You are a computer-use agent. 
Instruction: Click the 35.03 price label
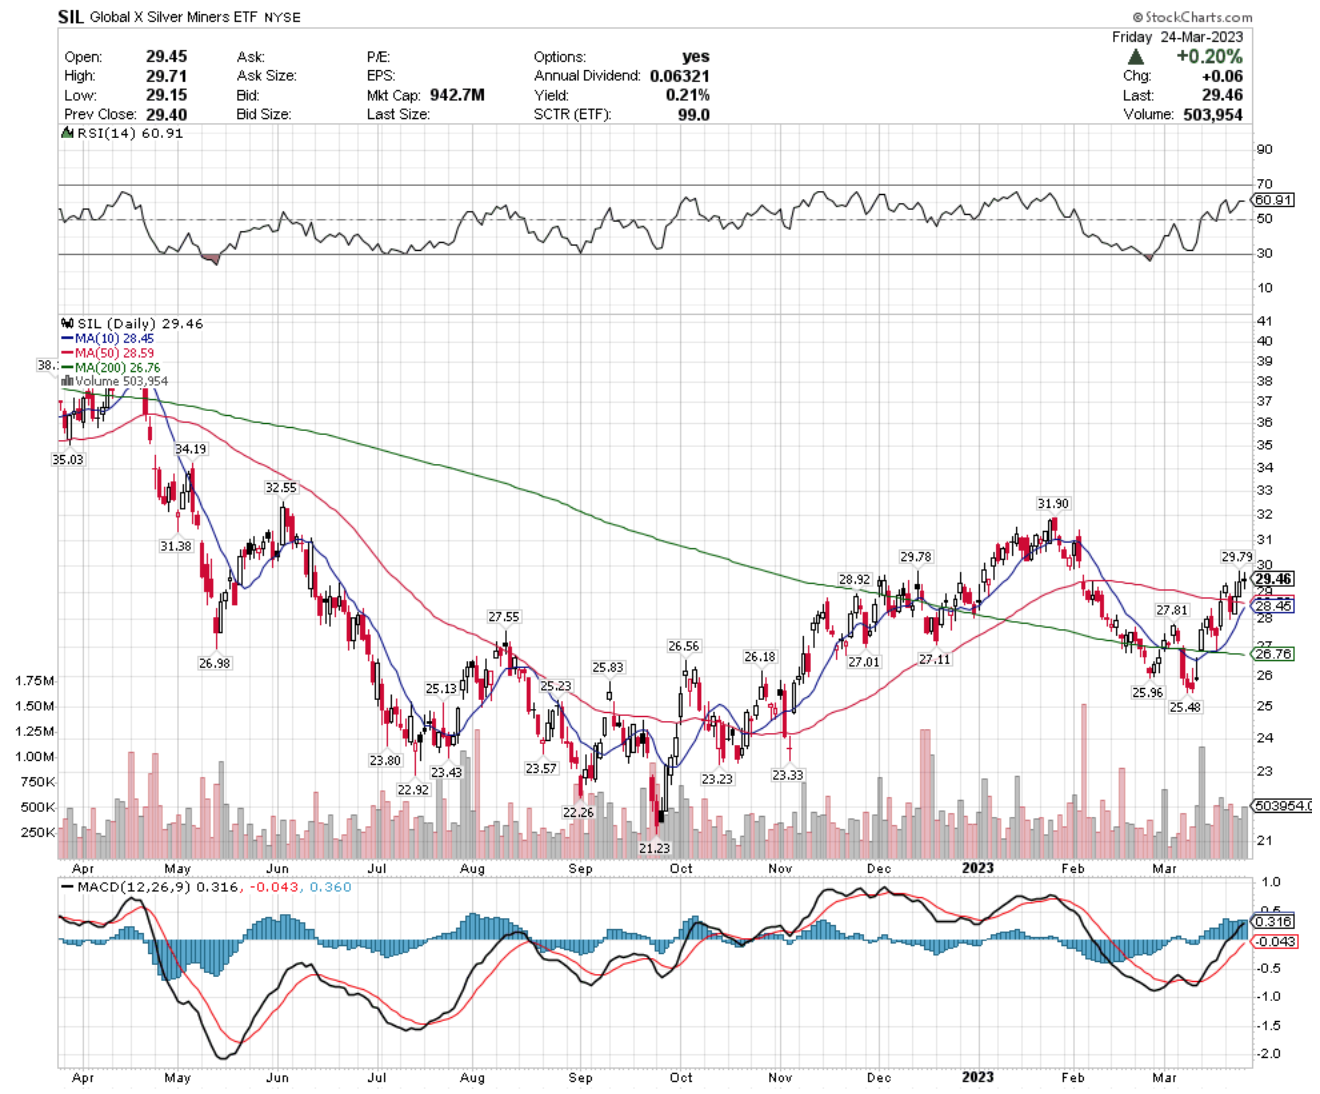click(67, 460)
